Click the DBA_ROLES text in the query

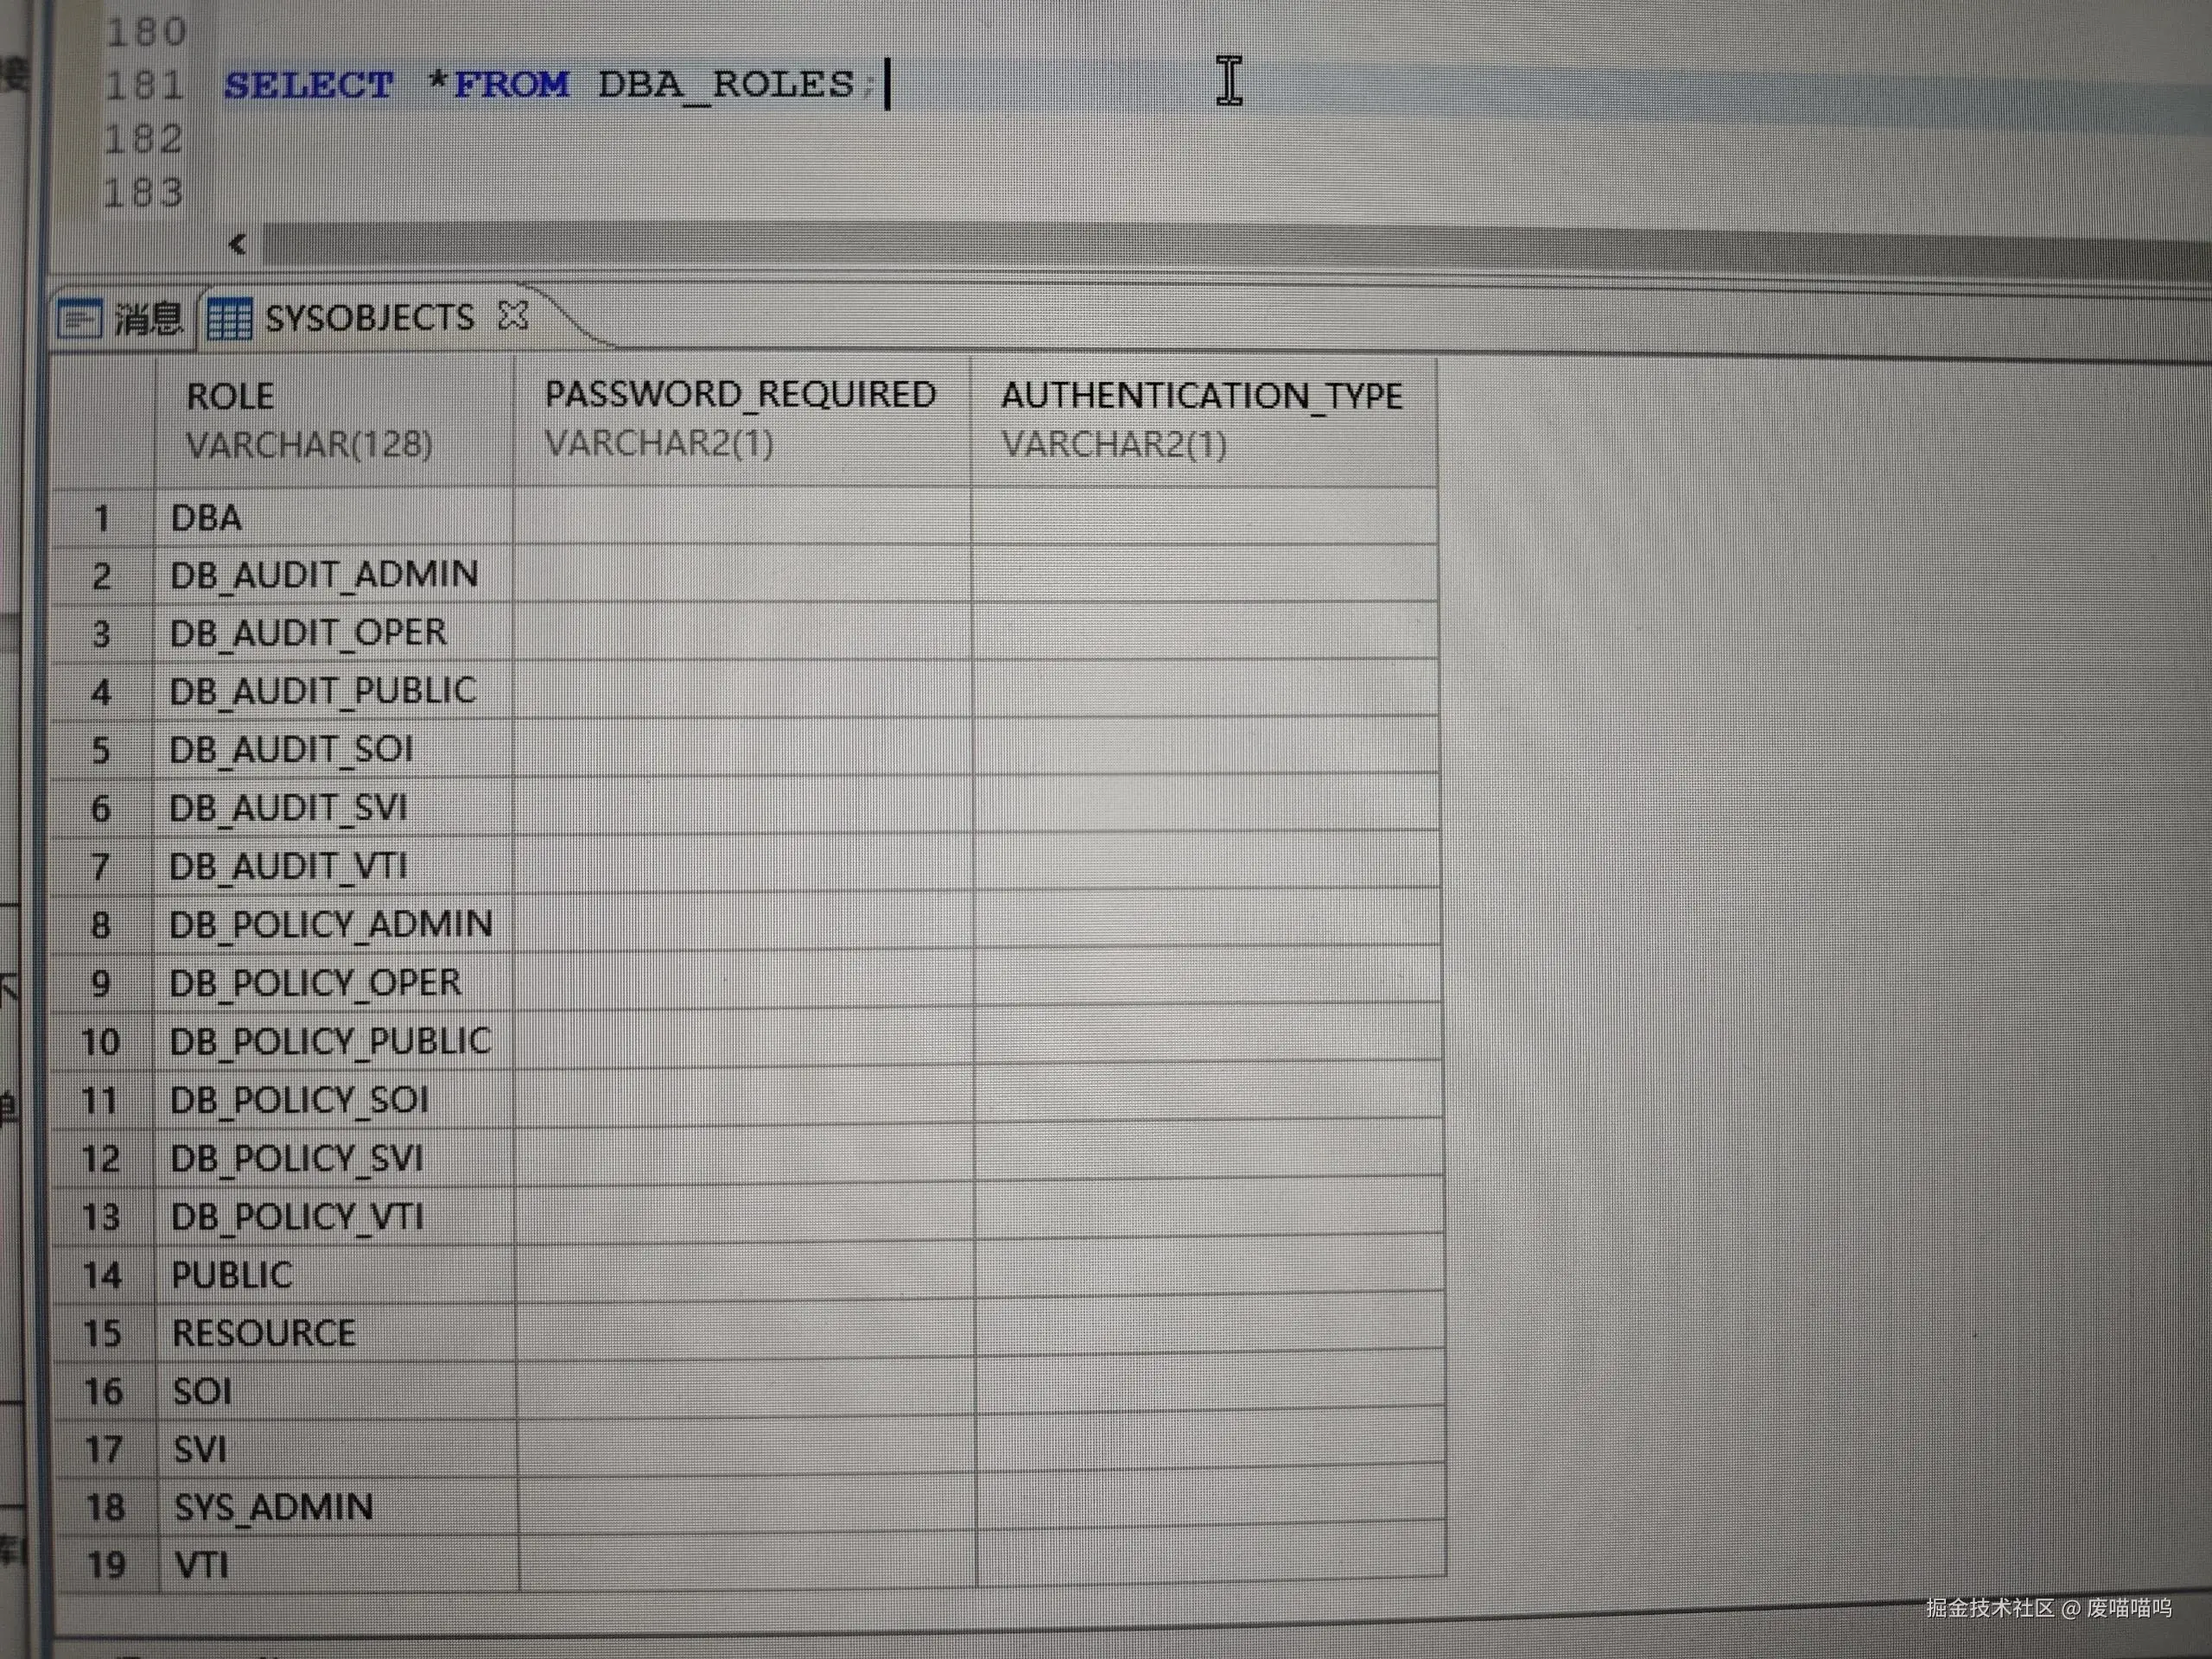727,84
